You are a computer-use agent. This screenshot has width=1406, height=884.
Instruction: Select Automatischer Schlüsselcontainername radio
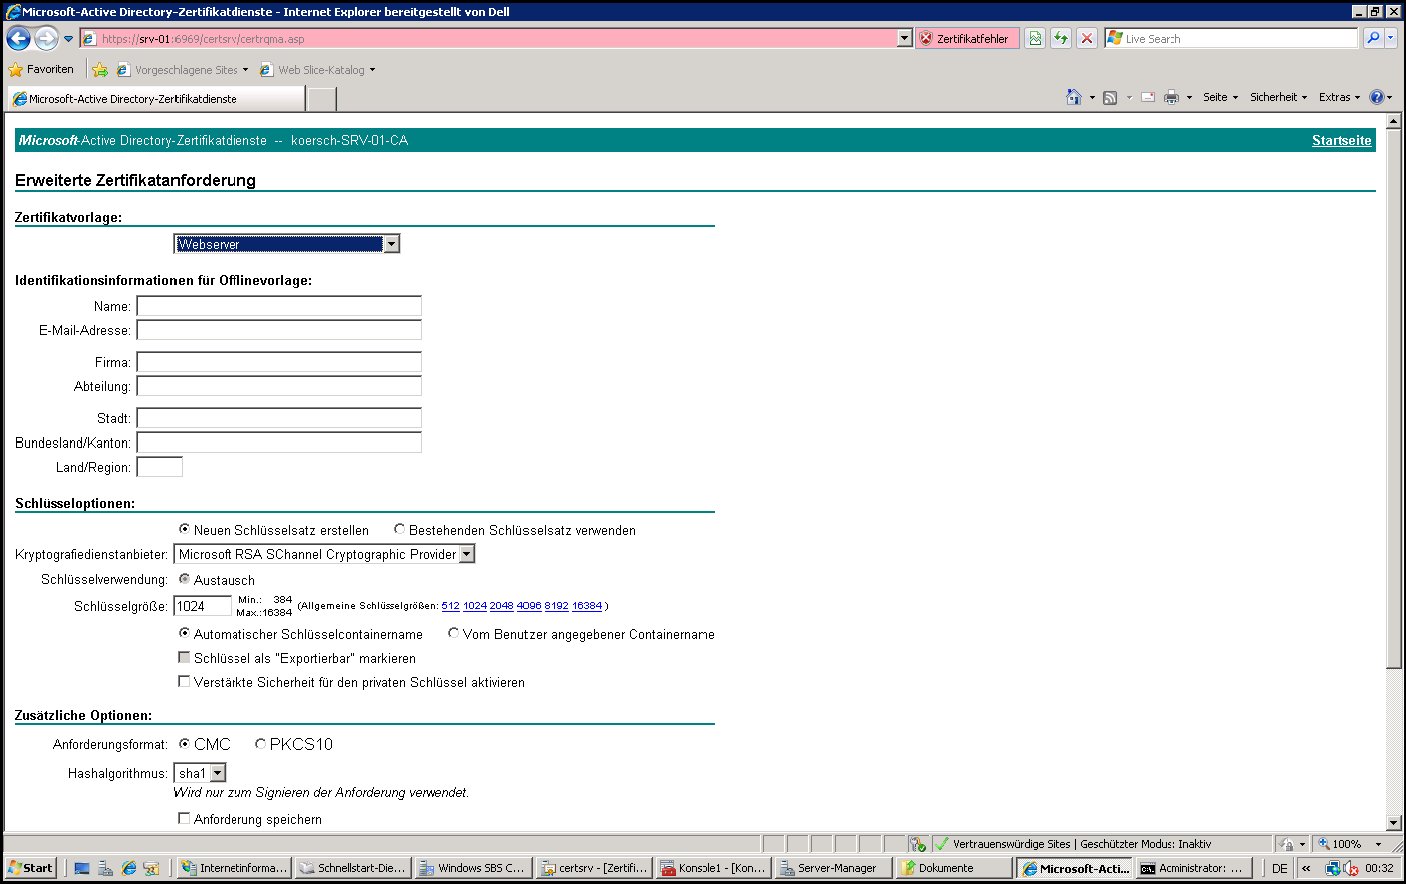pyautogui.click(x=184, y=633)
